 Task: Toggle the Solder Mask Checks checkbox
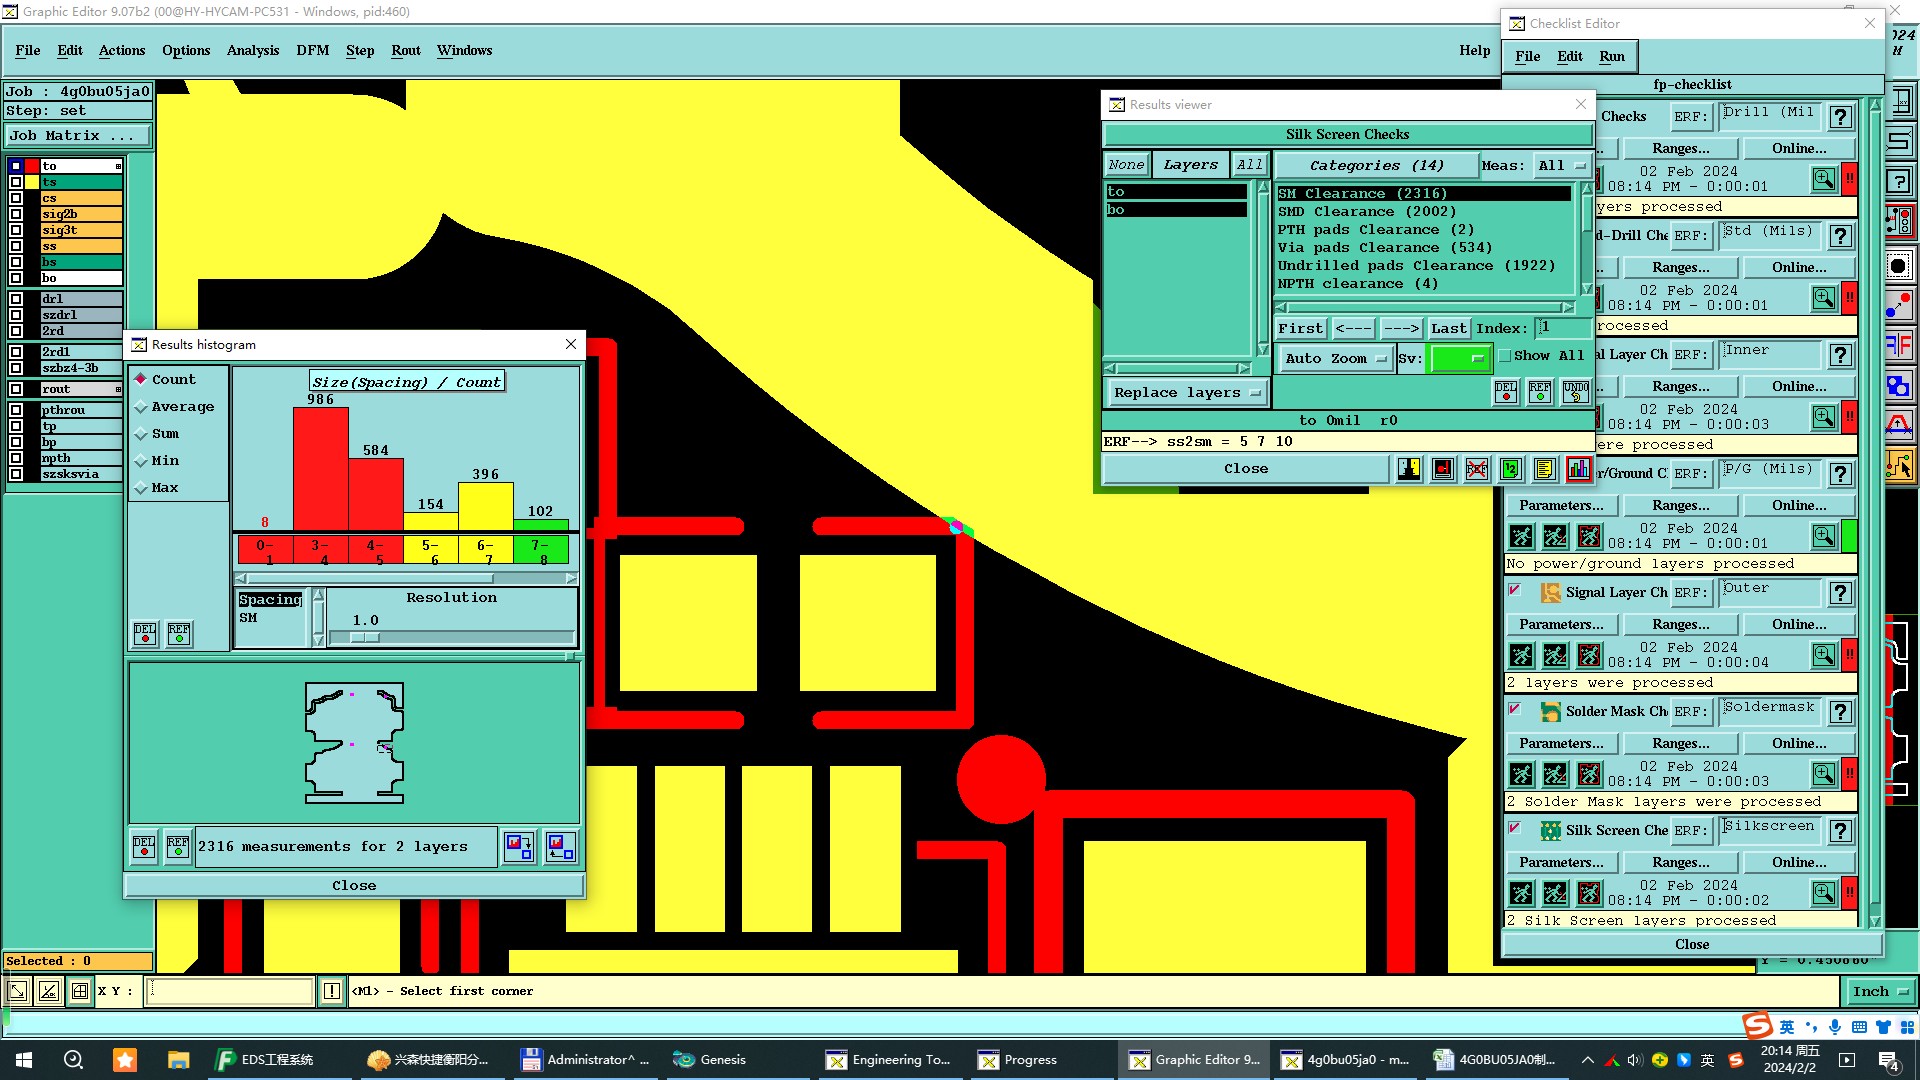pos(1515,710)
